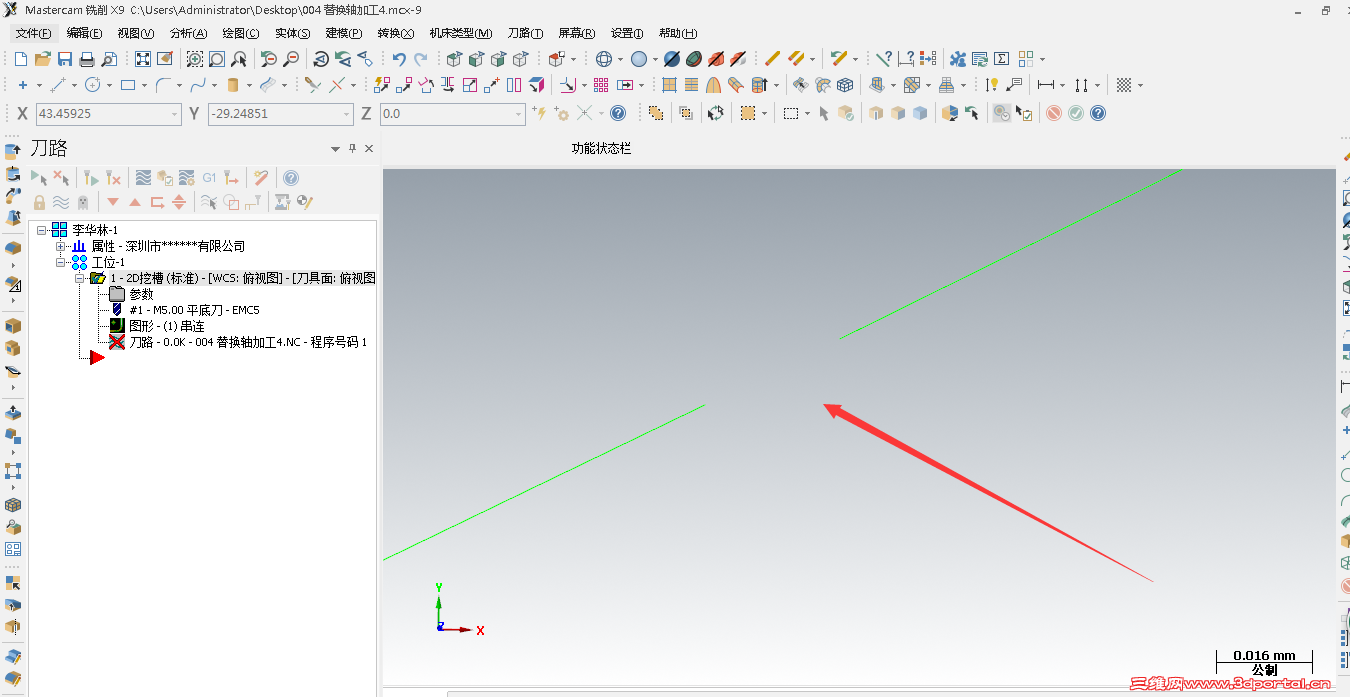Fit geometry to screen icon
Viewport: 1350px width, 697px height.
[x=143, y=59]
